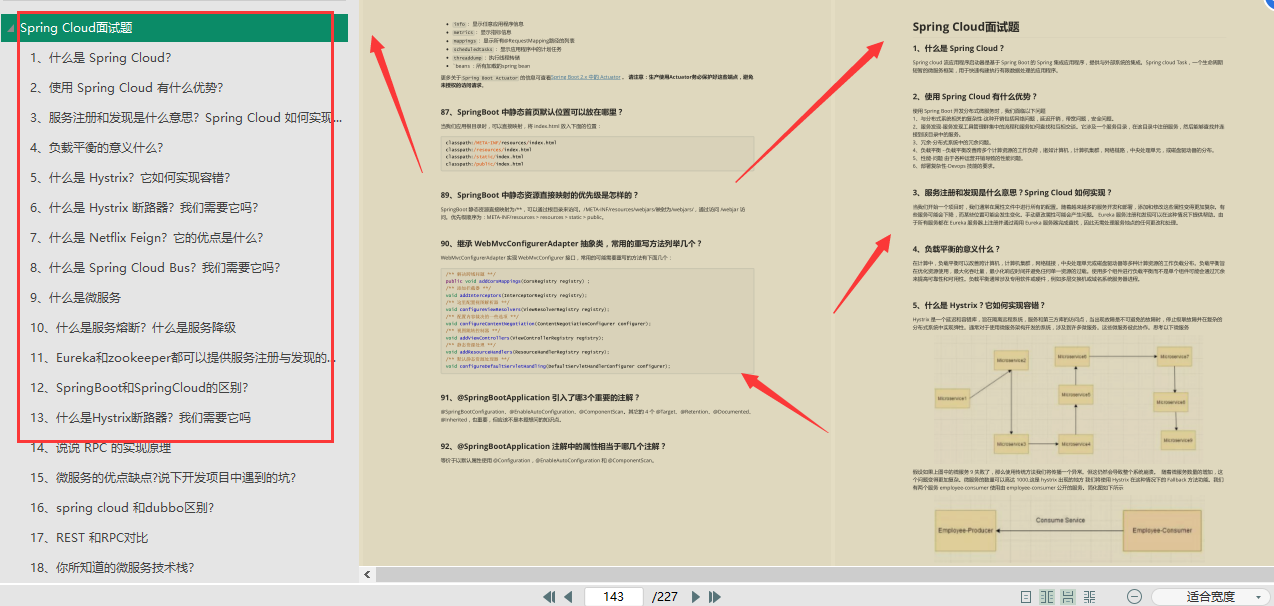Screen dimensions: 1274x606
Task: Open bookmark 3、服务注册和发现是什么意思?
Action: pos(186,118)
